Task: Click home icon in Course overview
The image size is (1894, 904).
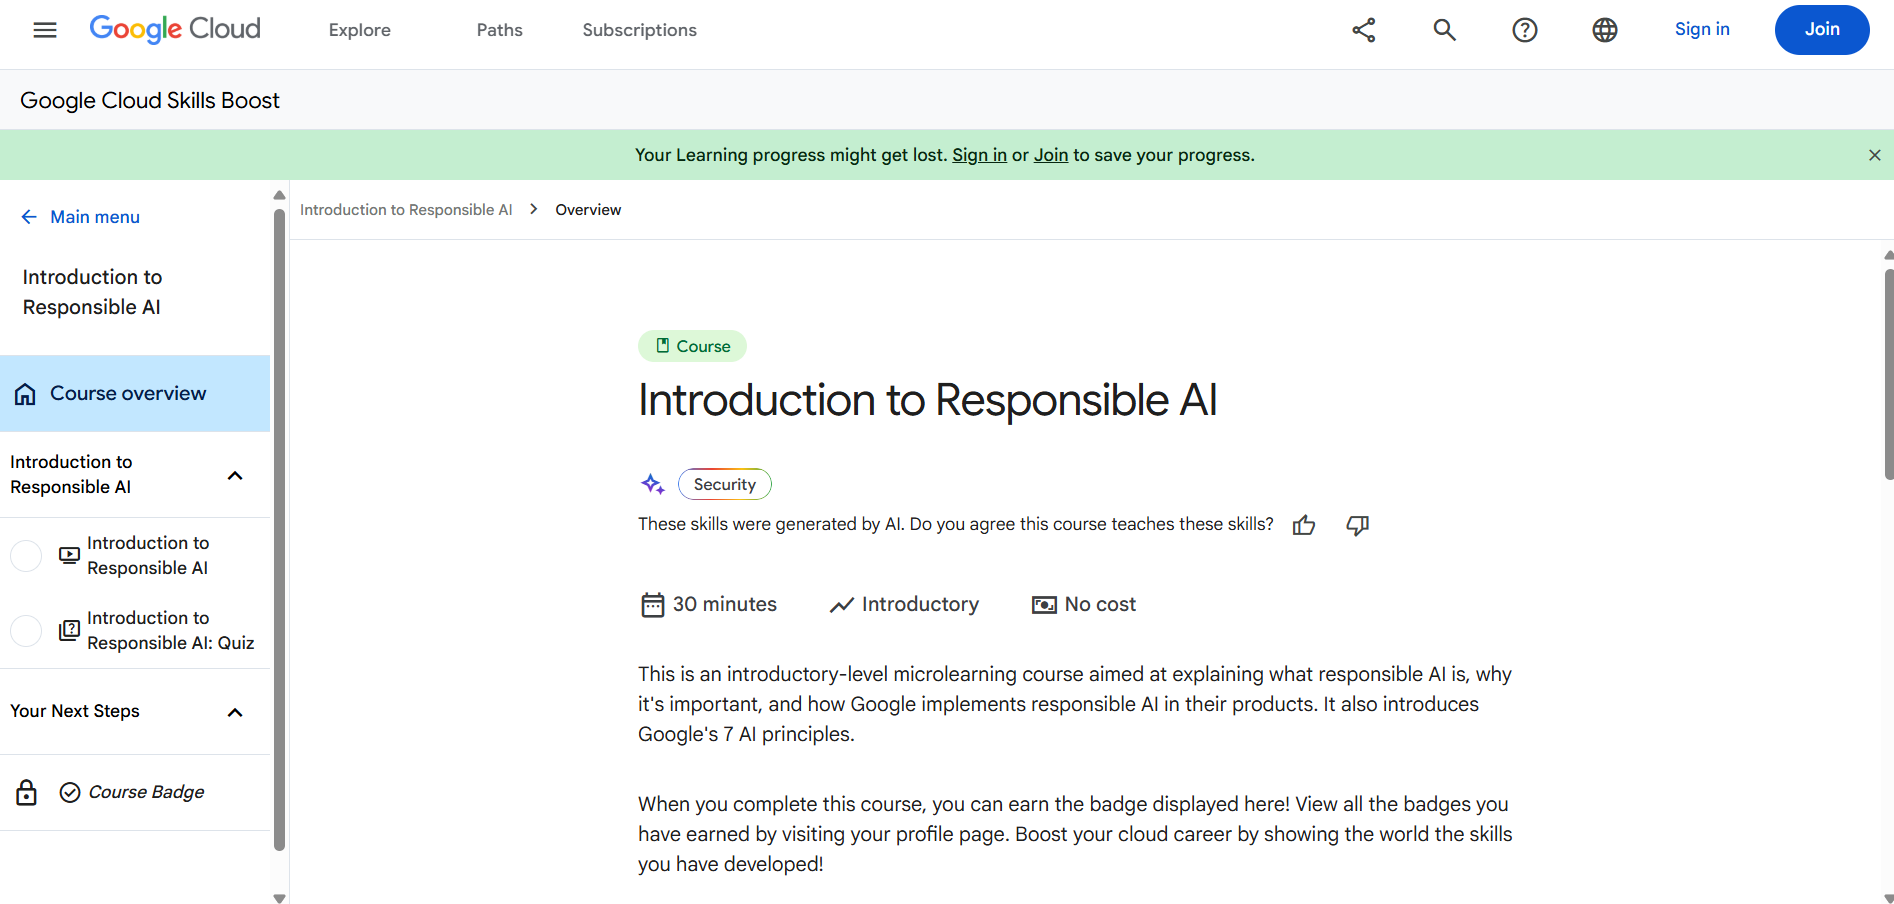Action: click(25, 394)
